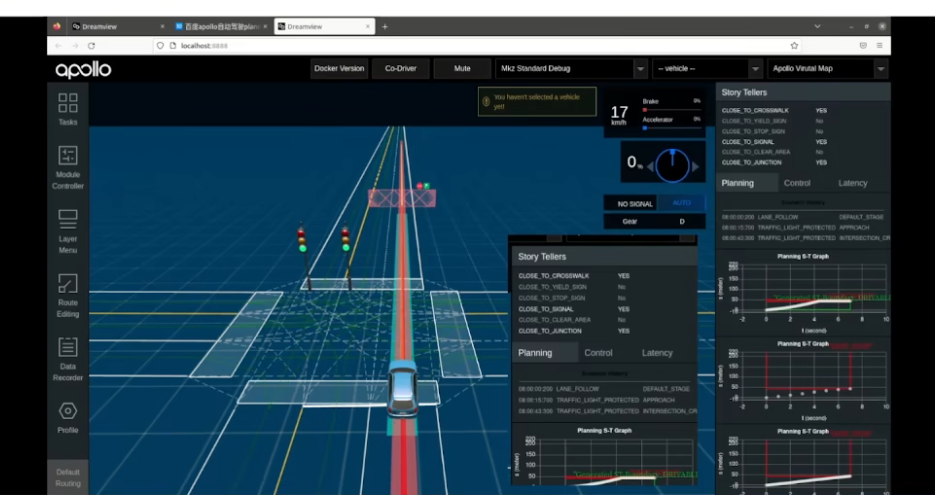Select Control tab in floating panel

pos(598,353)
